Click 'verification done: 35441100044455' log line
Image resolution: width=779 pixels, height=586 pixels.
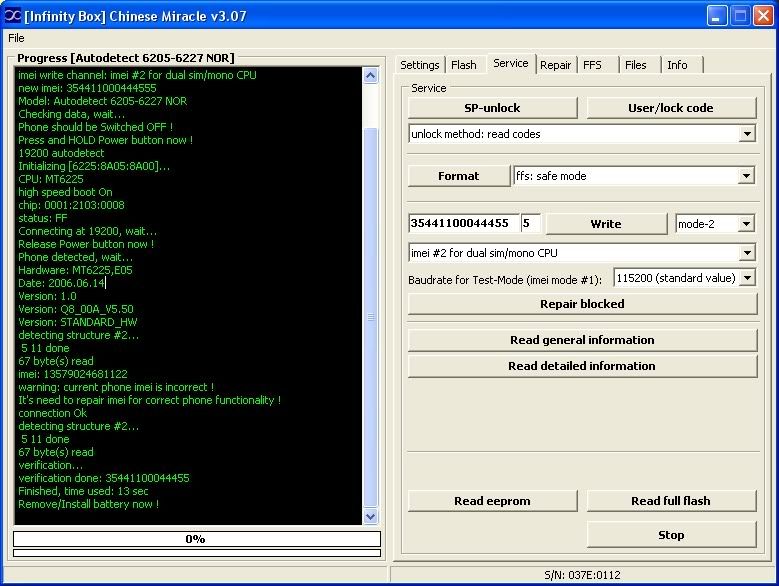(104, 478)
